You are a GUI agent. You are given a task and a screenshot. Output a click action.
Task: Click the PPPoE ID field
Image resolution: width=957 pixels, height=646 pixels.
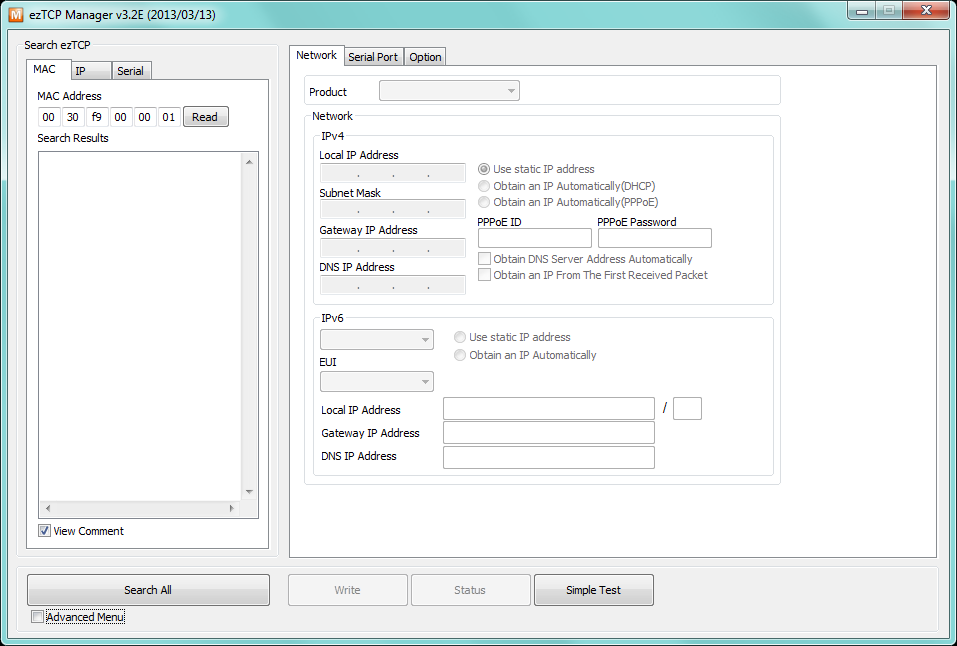[x=535, y=238]
